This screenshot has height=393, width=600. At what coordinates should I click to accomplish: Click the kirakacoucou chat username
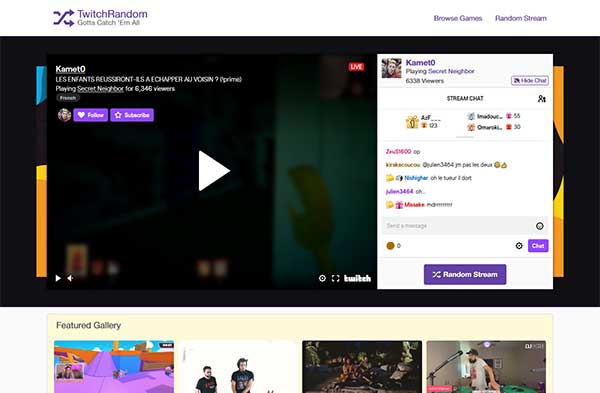tap(403, 165)
